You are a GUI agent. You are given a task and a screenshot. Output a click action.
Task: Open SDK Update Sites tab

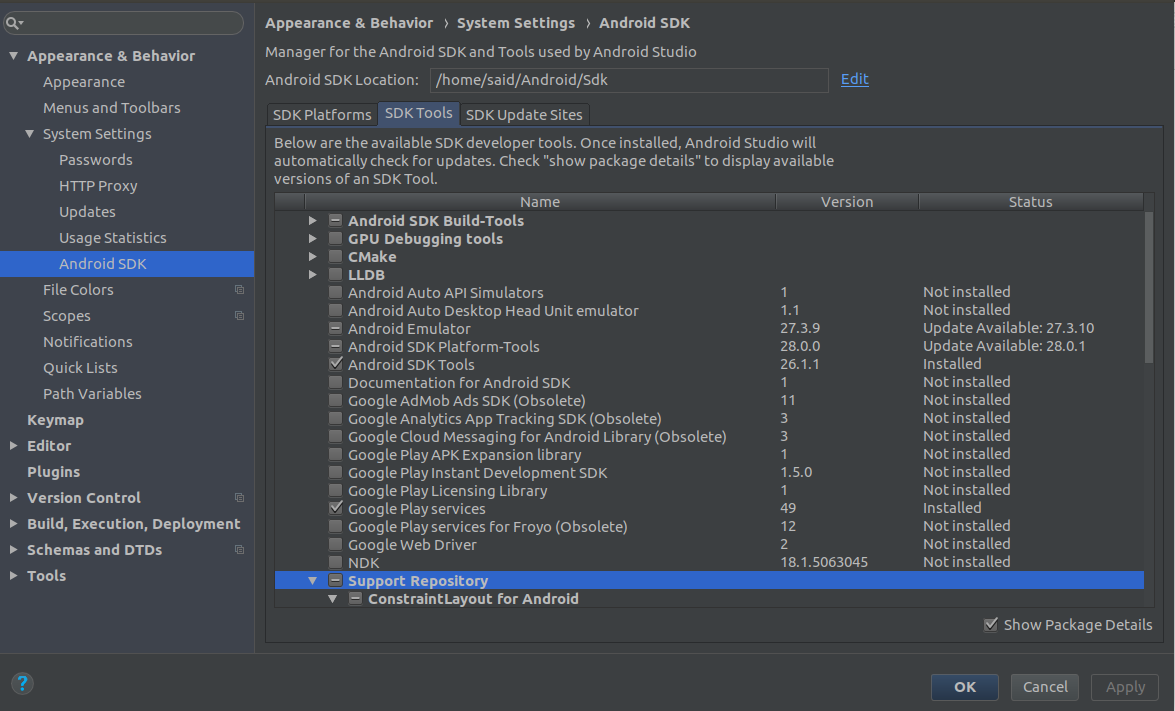pos(524,115)
